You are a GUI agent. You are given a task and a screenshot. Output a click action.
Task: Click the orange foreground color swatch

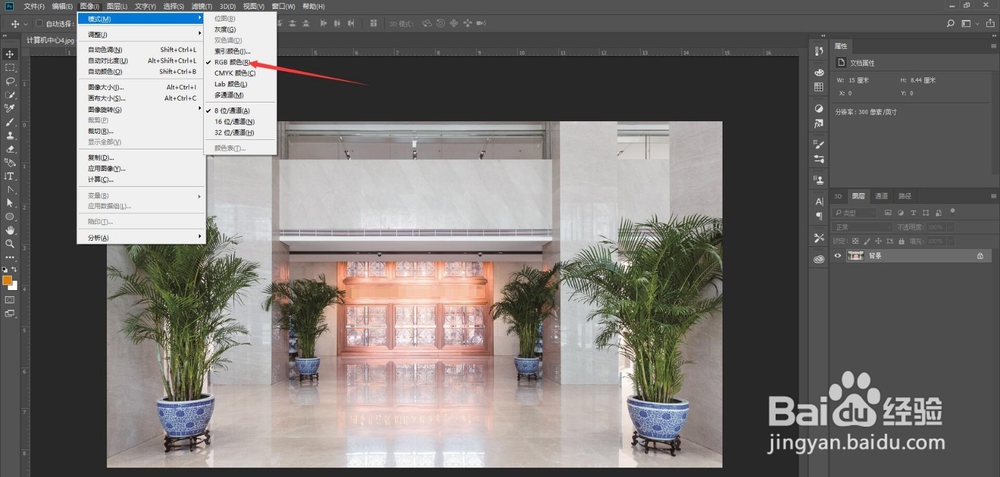pos(7,280)
